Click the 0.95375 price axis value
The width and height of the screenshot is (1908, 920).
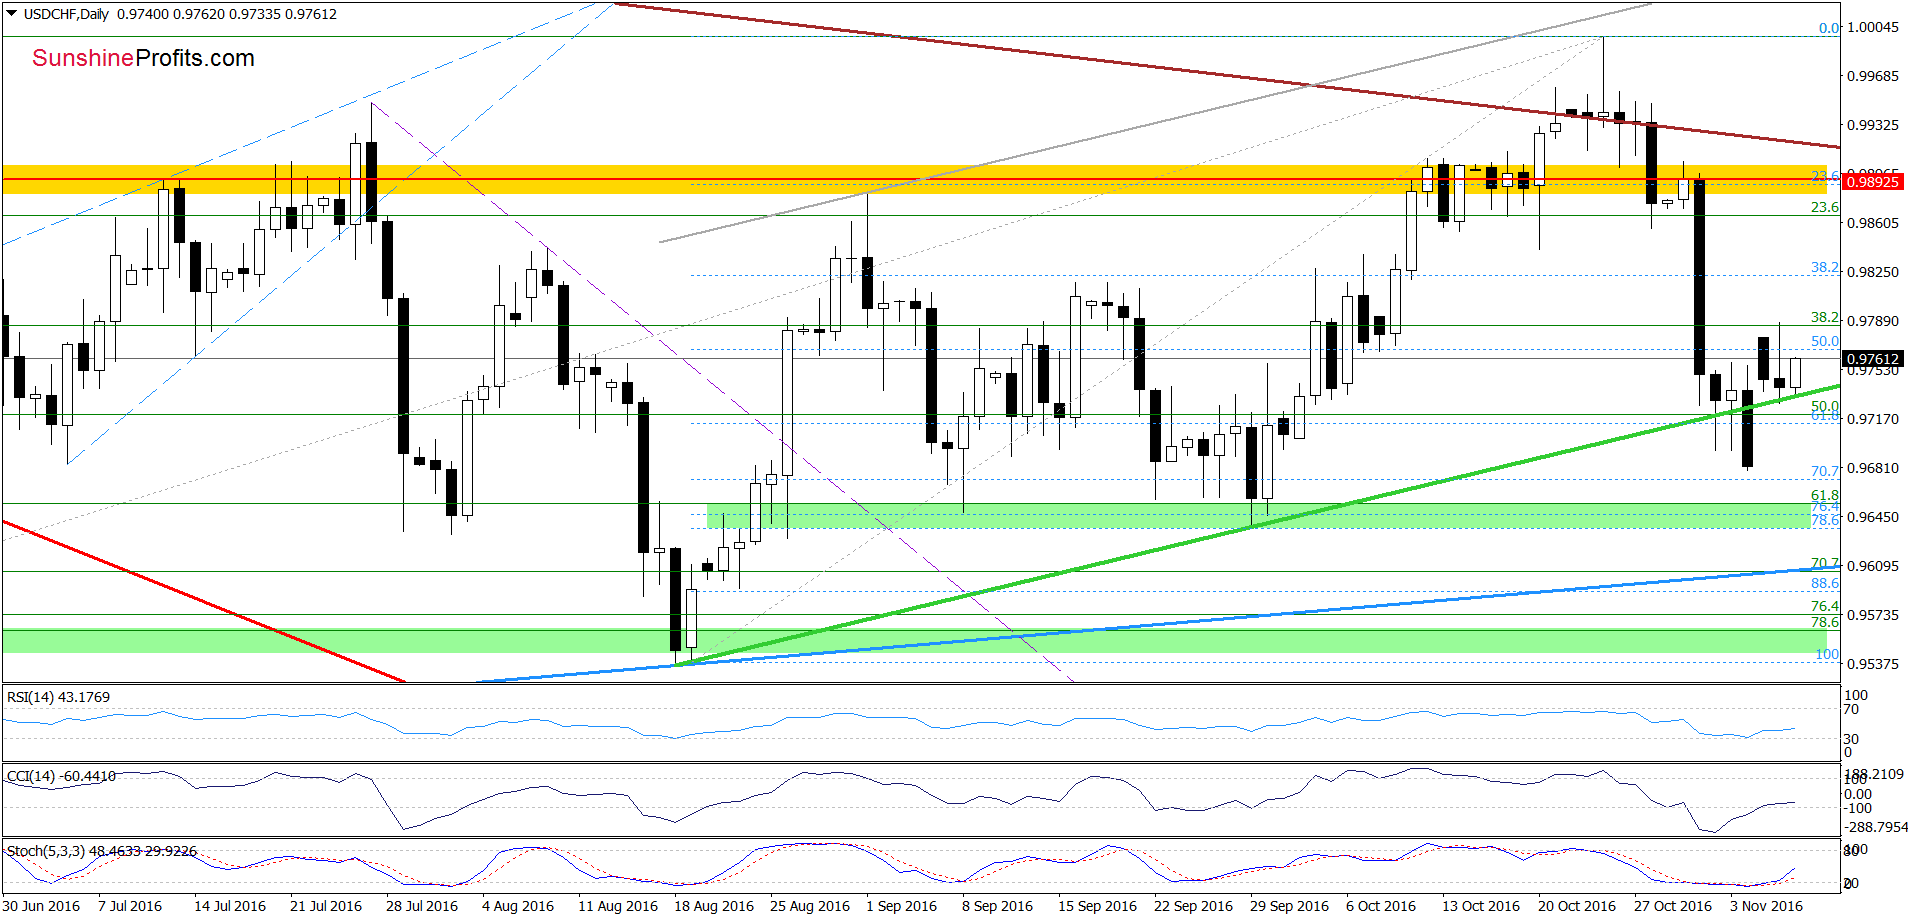pyautogui.click(x=1872, y=664)
